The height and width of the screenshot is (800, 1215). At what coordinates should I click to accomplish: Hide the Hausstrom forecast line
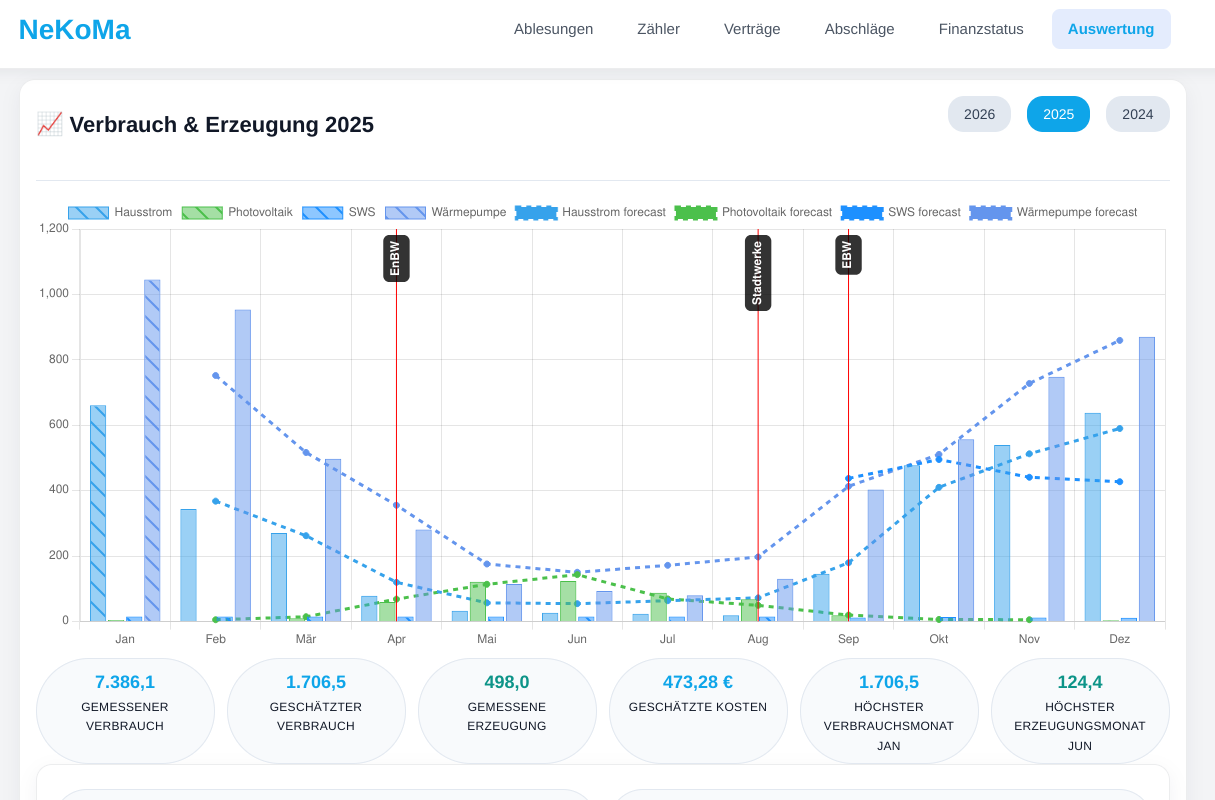coord(591,212)
